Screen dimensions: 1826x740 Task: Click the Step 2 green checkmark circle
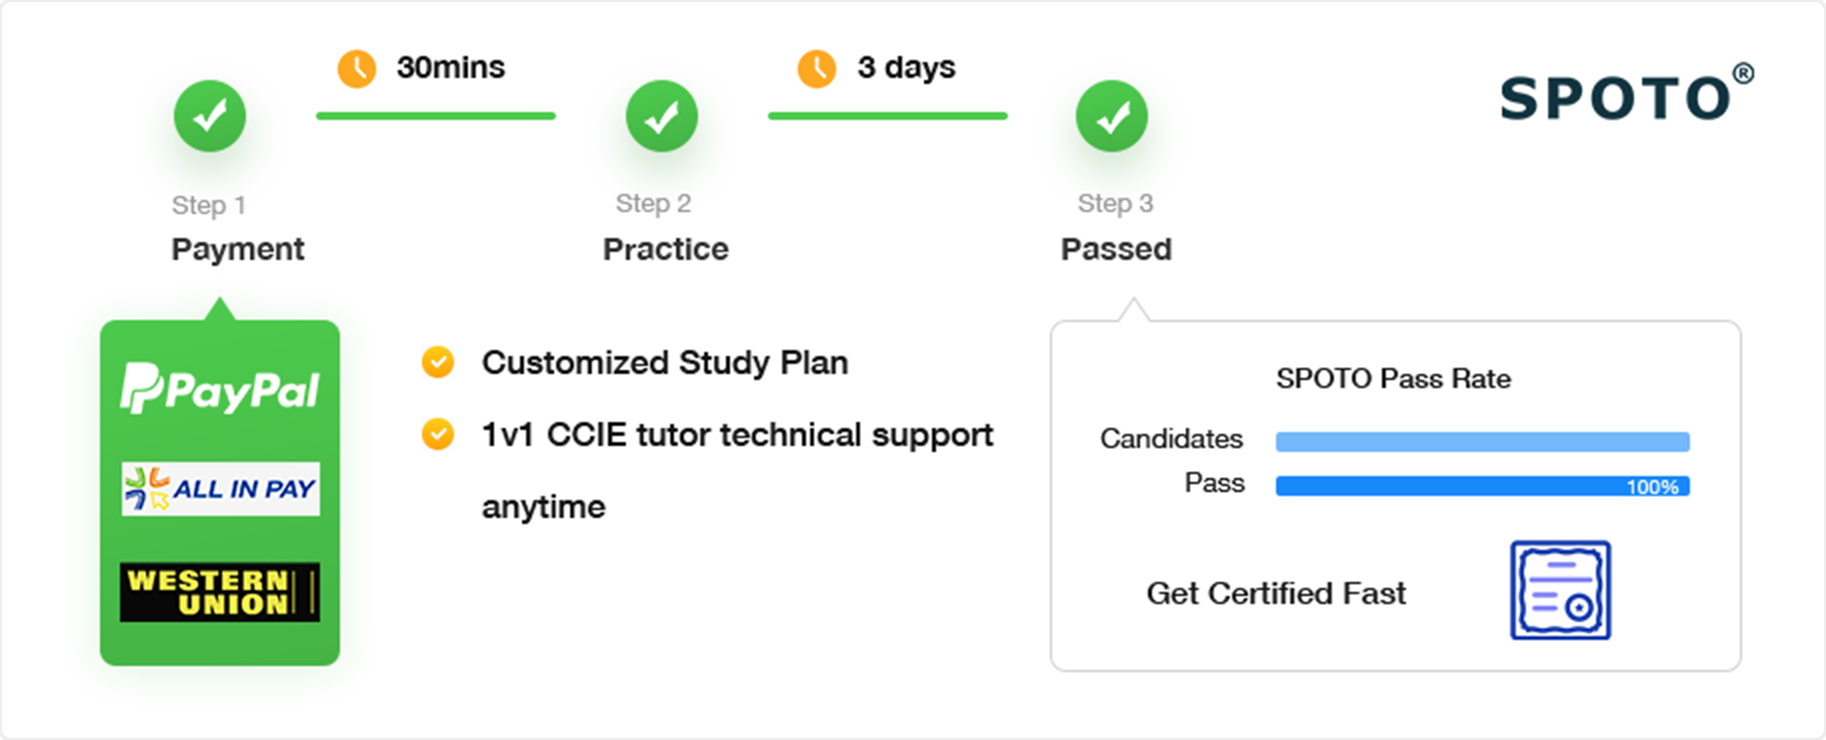coord(661,116)
